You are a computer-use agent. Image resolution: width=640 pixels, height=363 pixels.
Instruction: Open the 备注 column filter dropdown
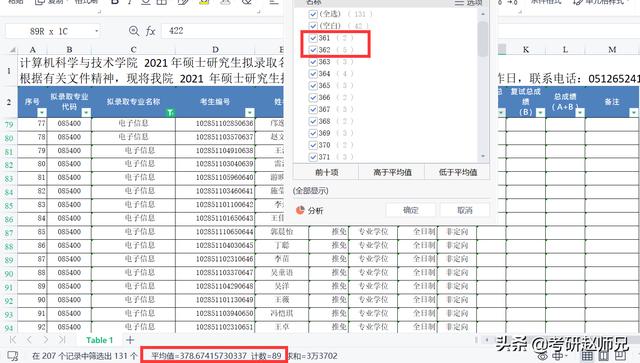pyautogui.click(x=633, y=113)
